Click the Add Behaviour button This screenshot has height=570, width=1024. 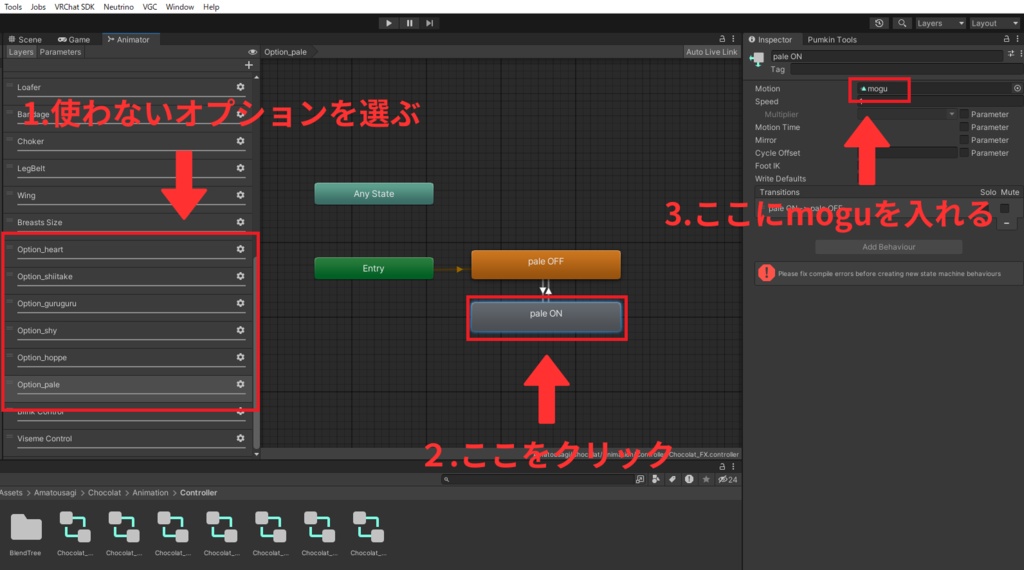[x=888, y=247]
